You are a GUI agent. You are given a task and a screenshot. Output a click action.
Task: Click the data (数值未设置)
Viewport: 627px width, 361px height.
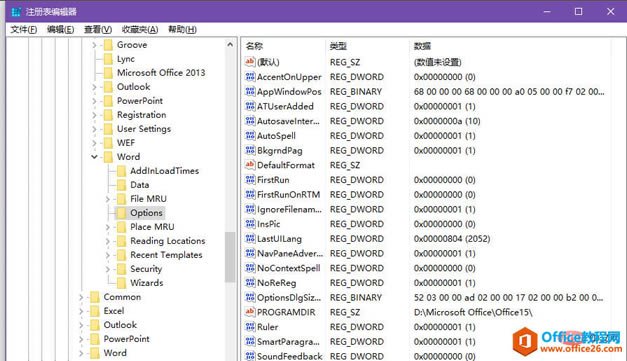pos(437,62)
